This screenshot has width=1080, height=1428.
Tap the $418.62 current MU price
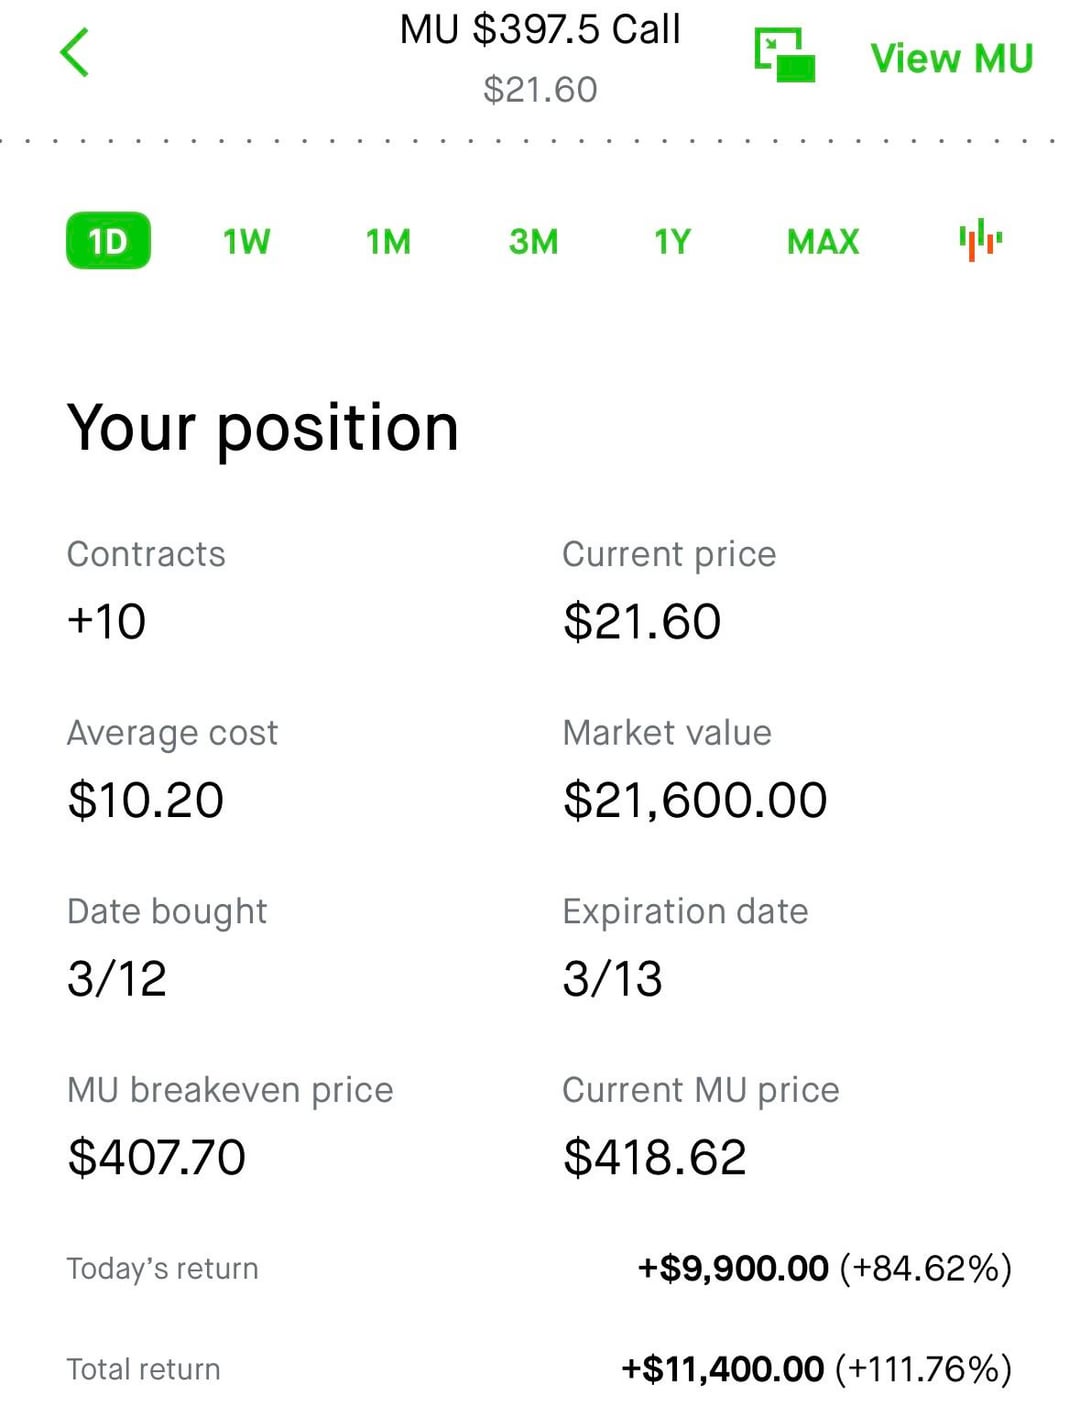655,1157
